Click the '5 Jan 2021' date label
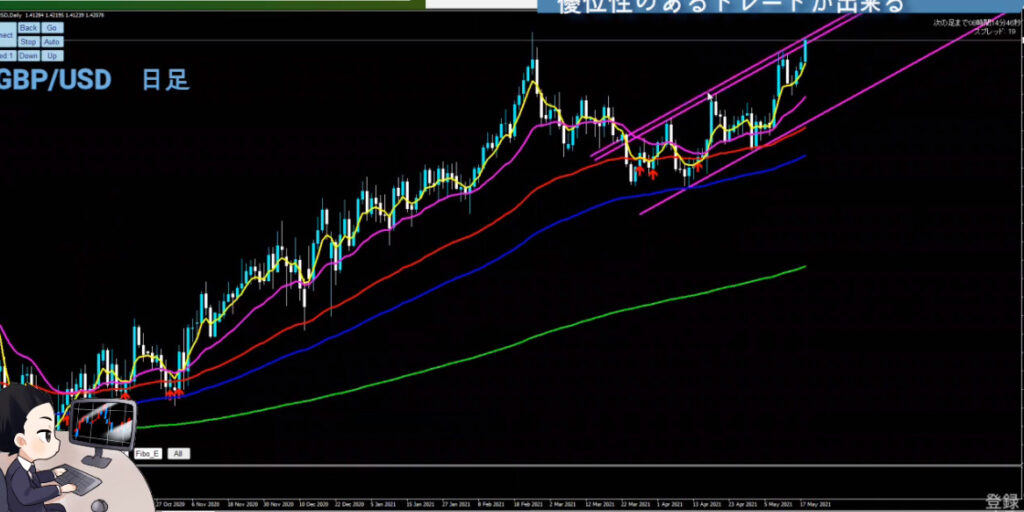 384,504
